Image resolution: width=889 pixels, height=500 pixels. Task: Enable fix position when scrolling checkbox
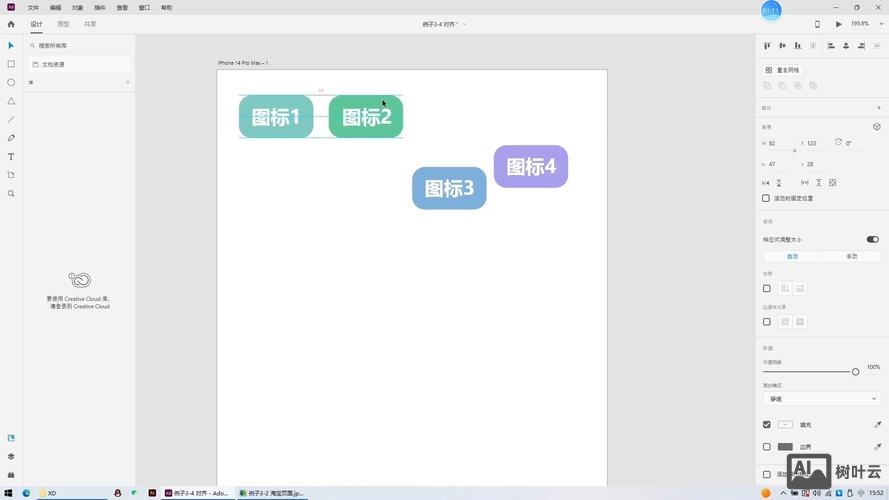pyautogui.click(x=766, y=198)
